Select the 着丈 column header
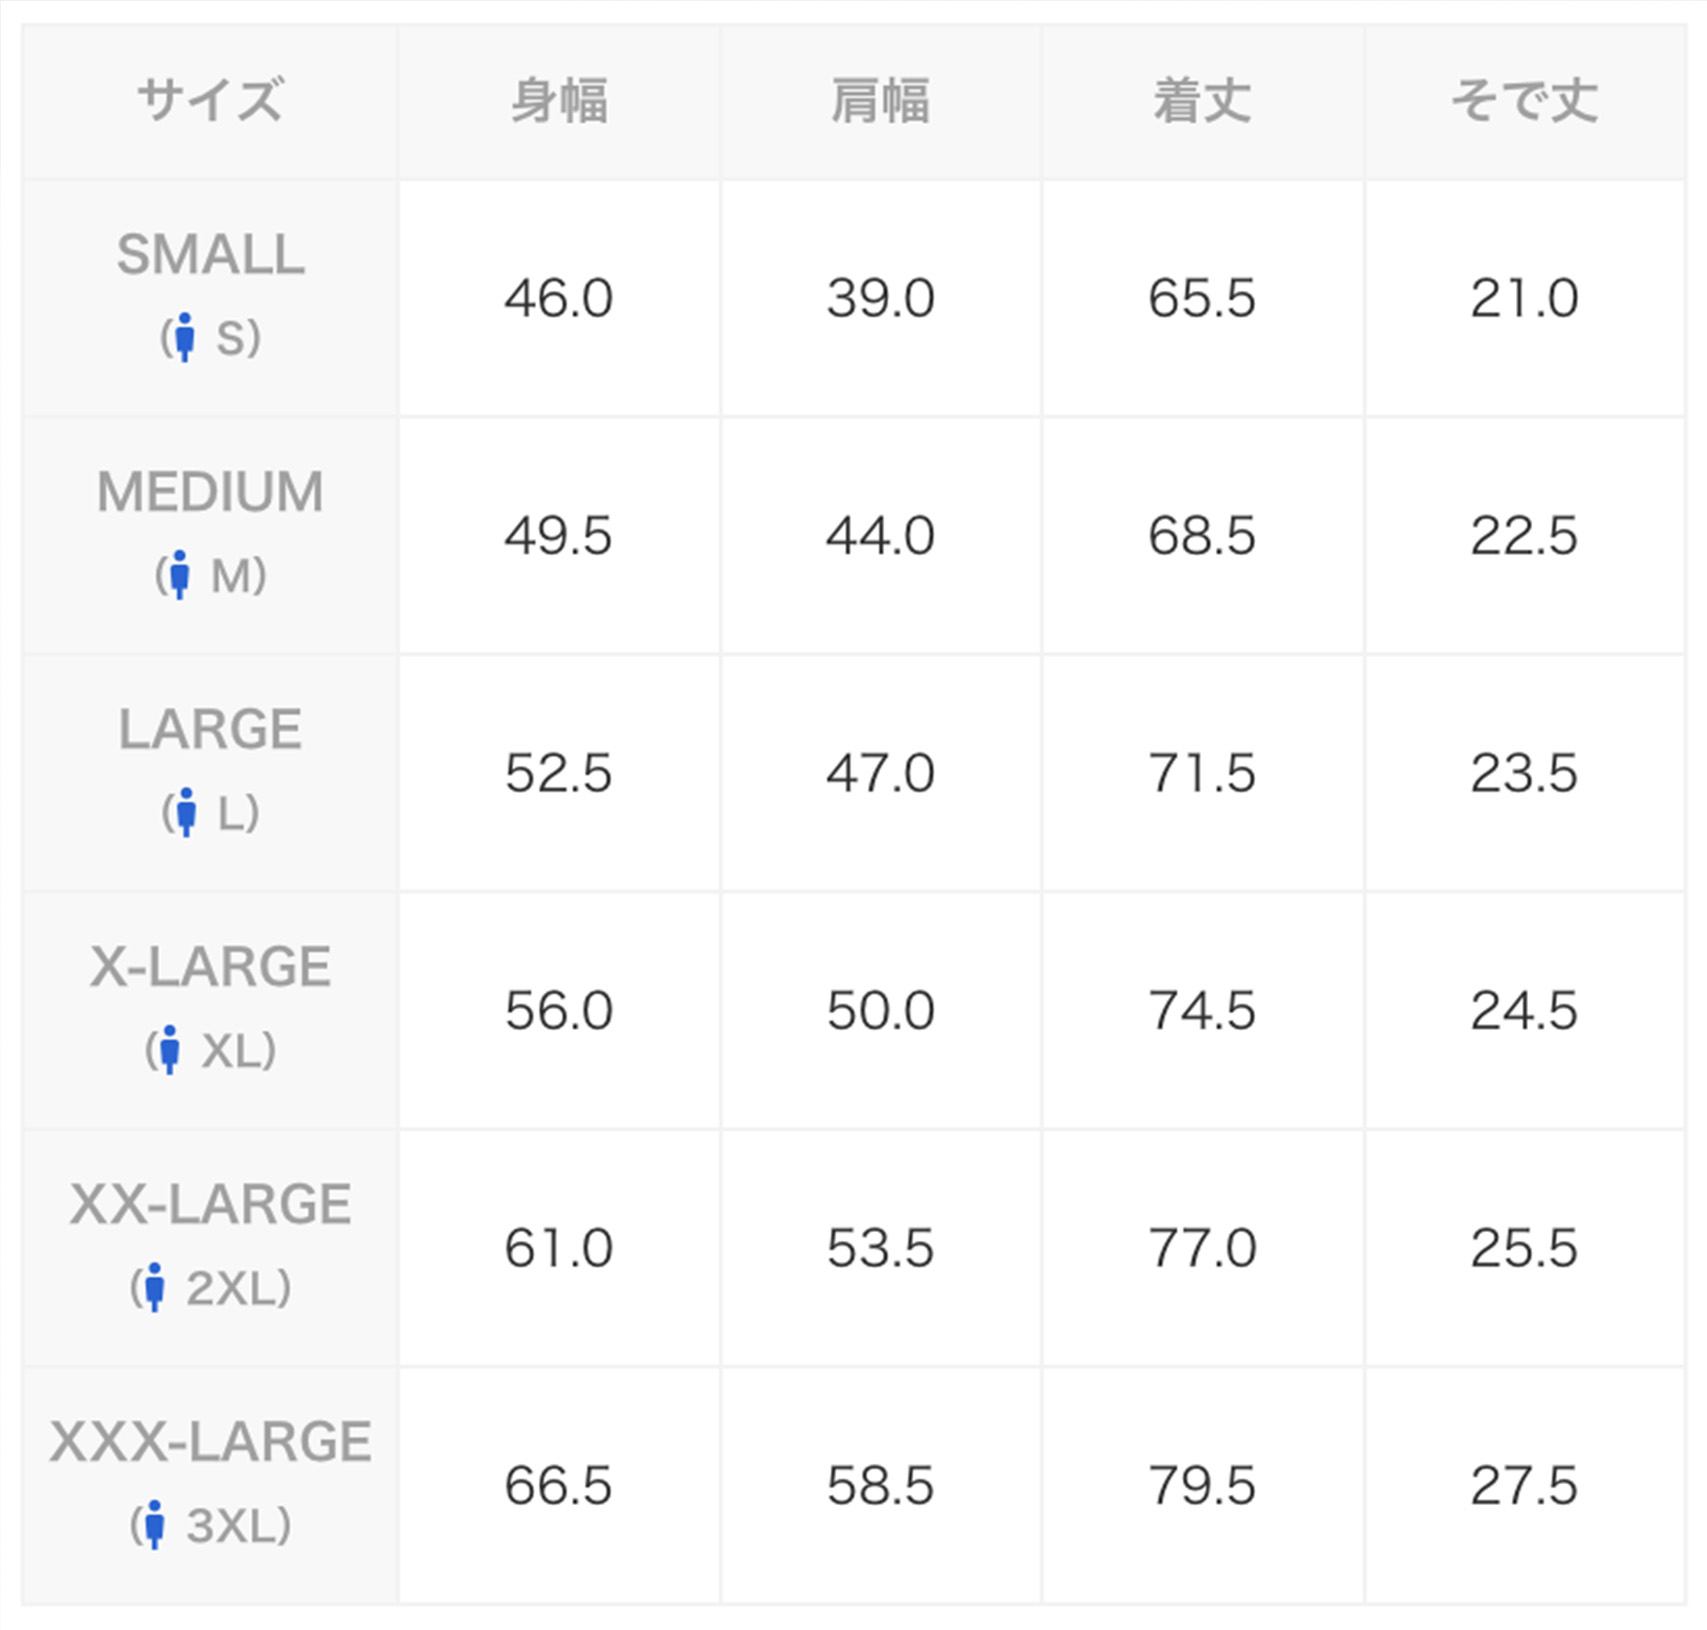The width and height of the screenshot is (1707, 1630). click(x=1202, y=101)
